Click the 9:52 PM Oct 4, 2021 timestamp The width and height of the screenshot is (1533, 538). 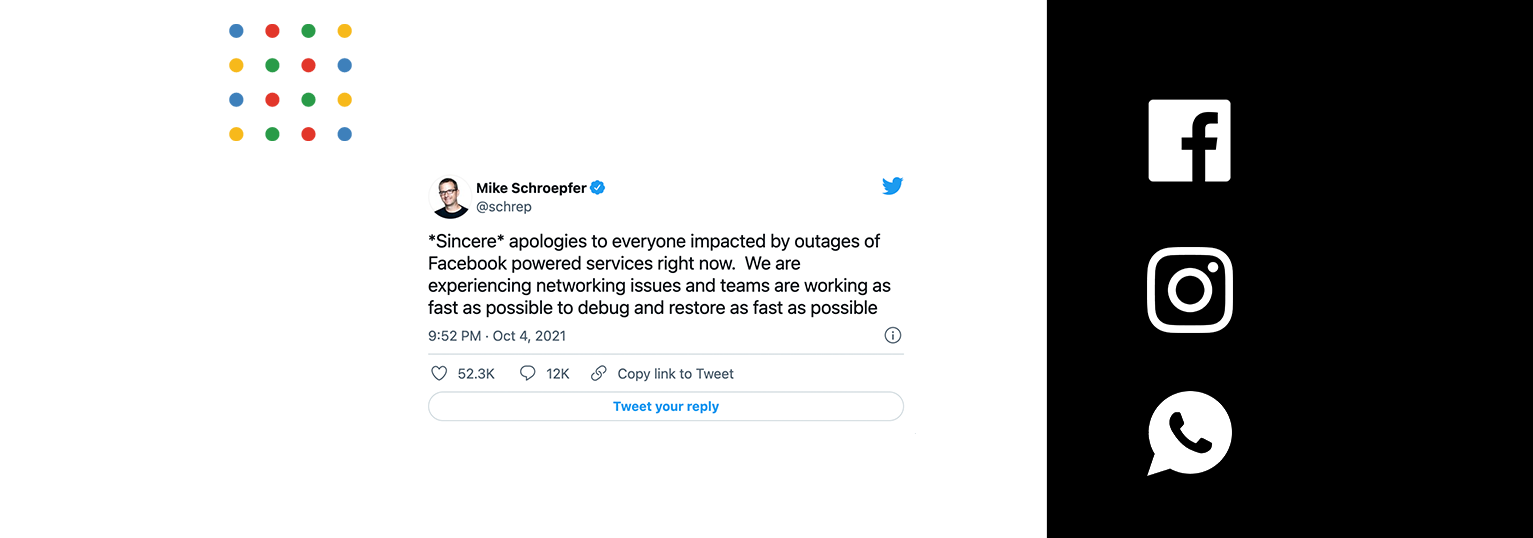pyautogui.click(x=497, y=336)
